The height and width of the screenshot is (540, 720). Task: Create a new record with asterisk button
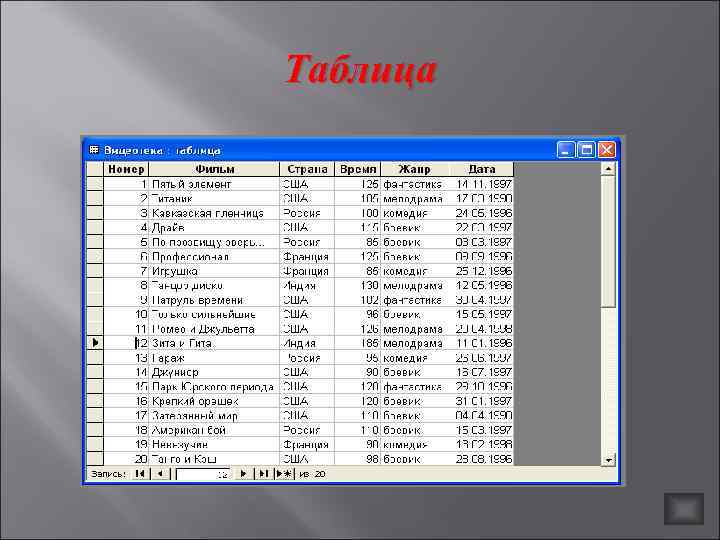click(284, 473)
